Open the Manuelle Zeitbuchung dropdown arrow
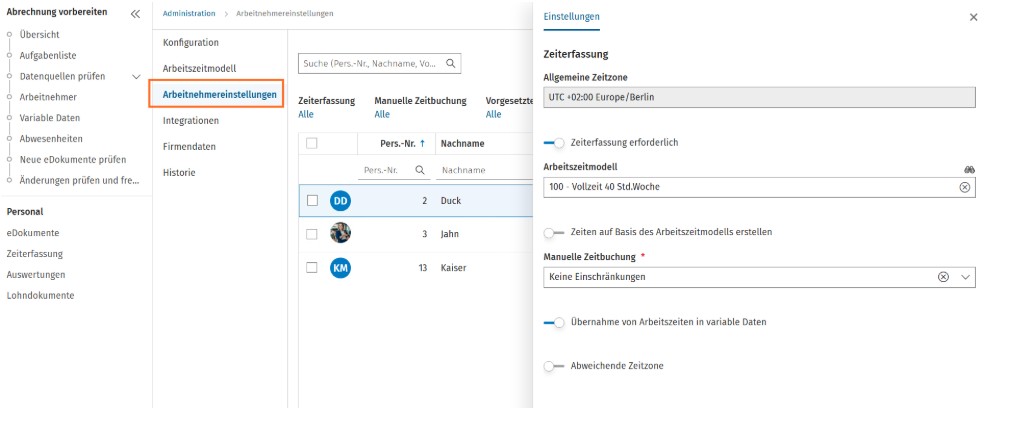The image size is (1009, 421). [965, 277]
